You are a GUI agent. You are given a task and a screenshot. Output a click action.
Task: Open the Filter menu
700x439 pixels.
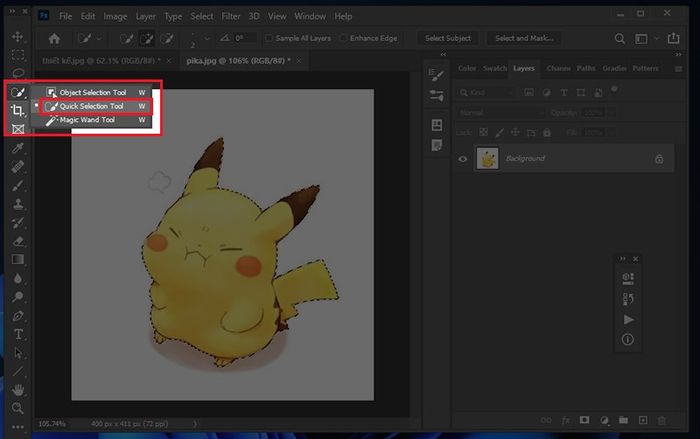click(231, 17)
